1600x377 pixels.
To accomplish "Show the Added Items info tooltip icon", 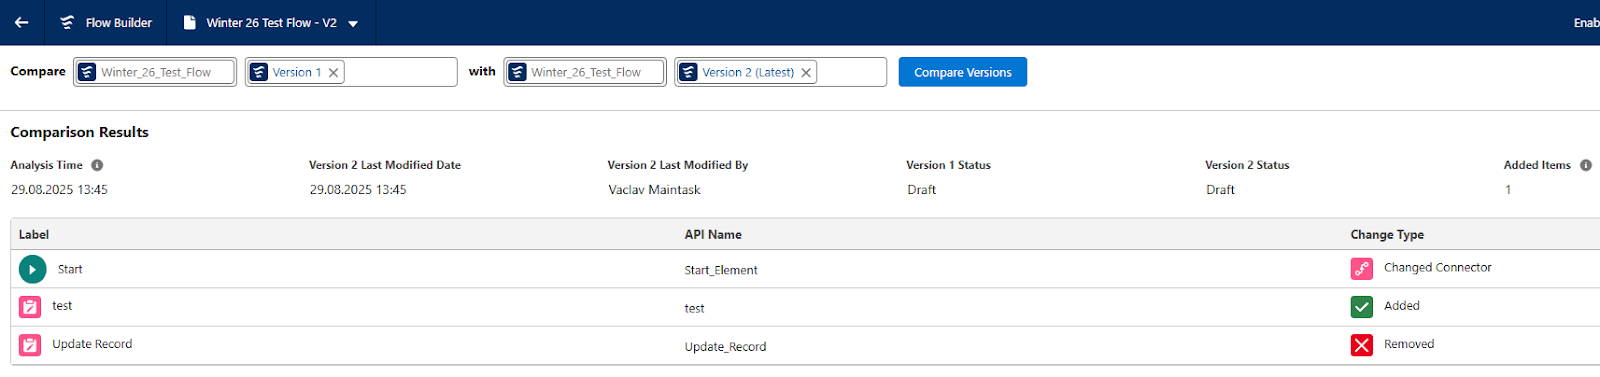I will [x=1586, y=165].
